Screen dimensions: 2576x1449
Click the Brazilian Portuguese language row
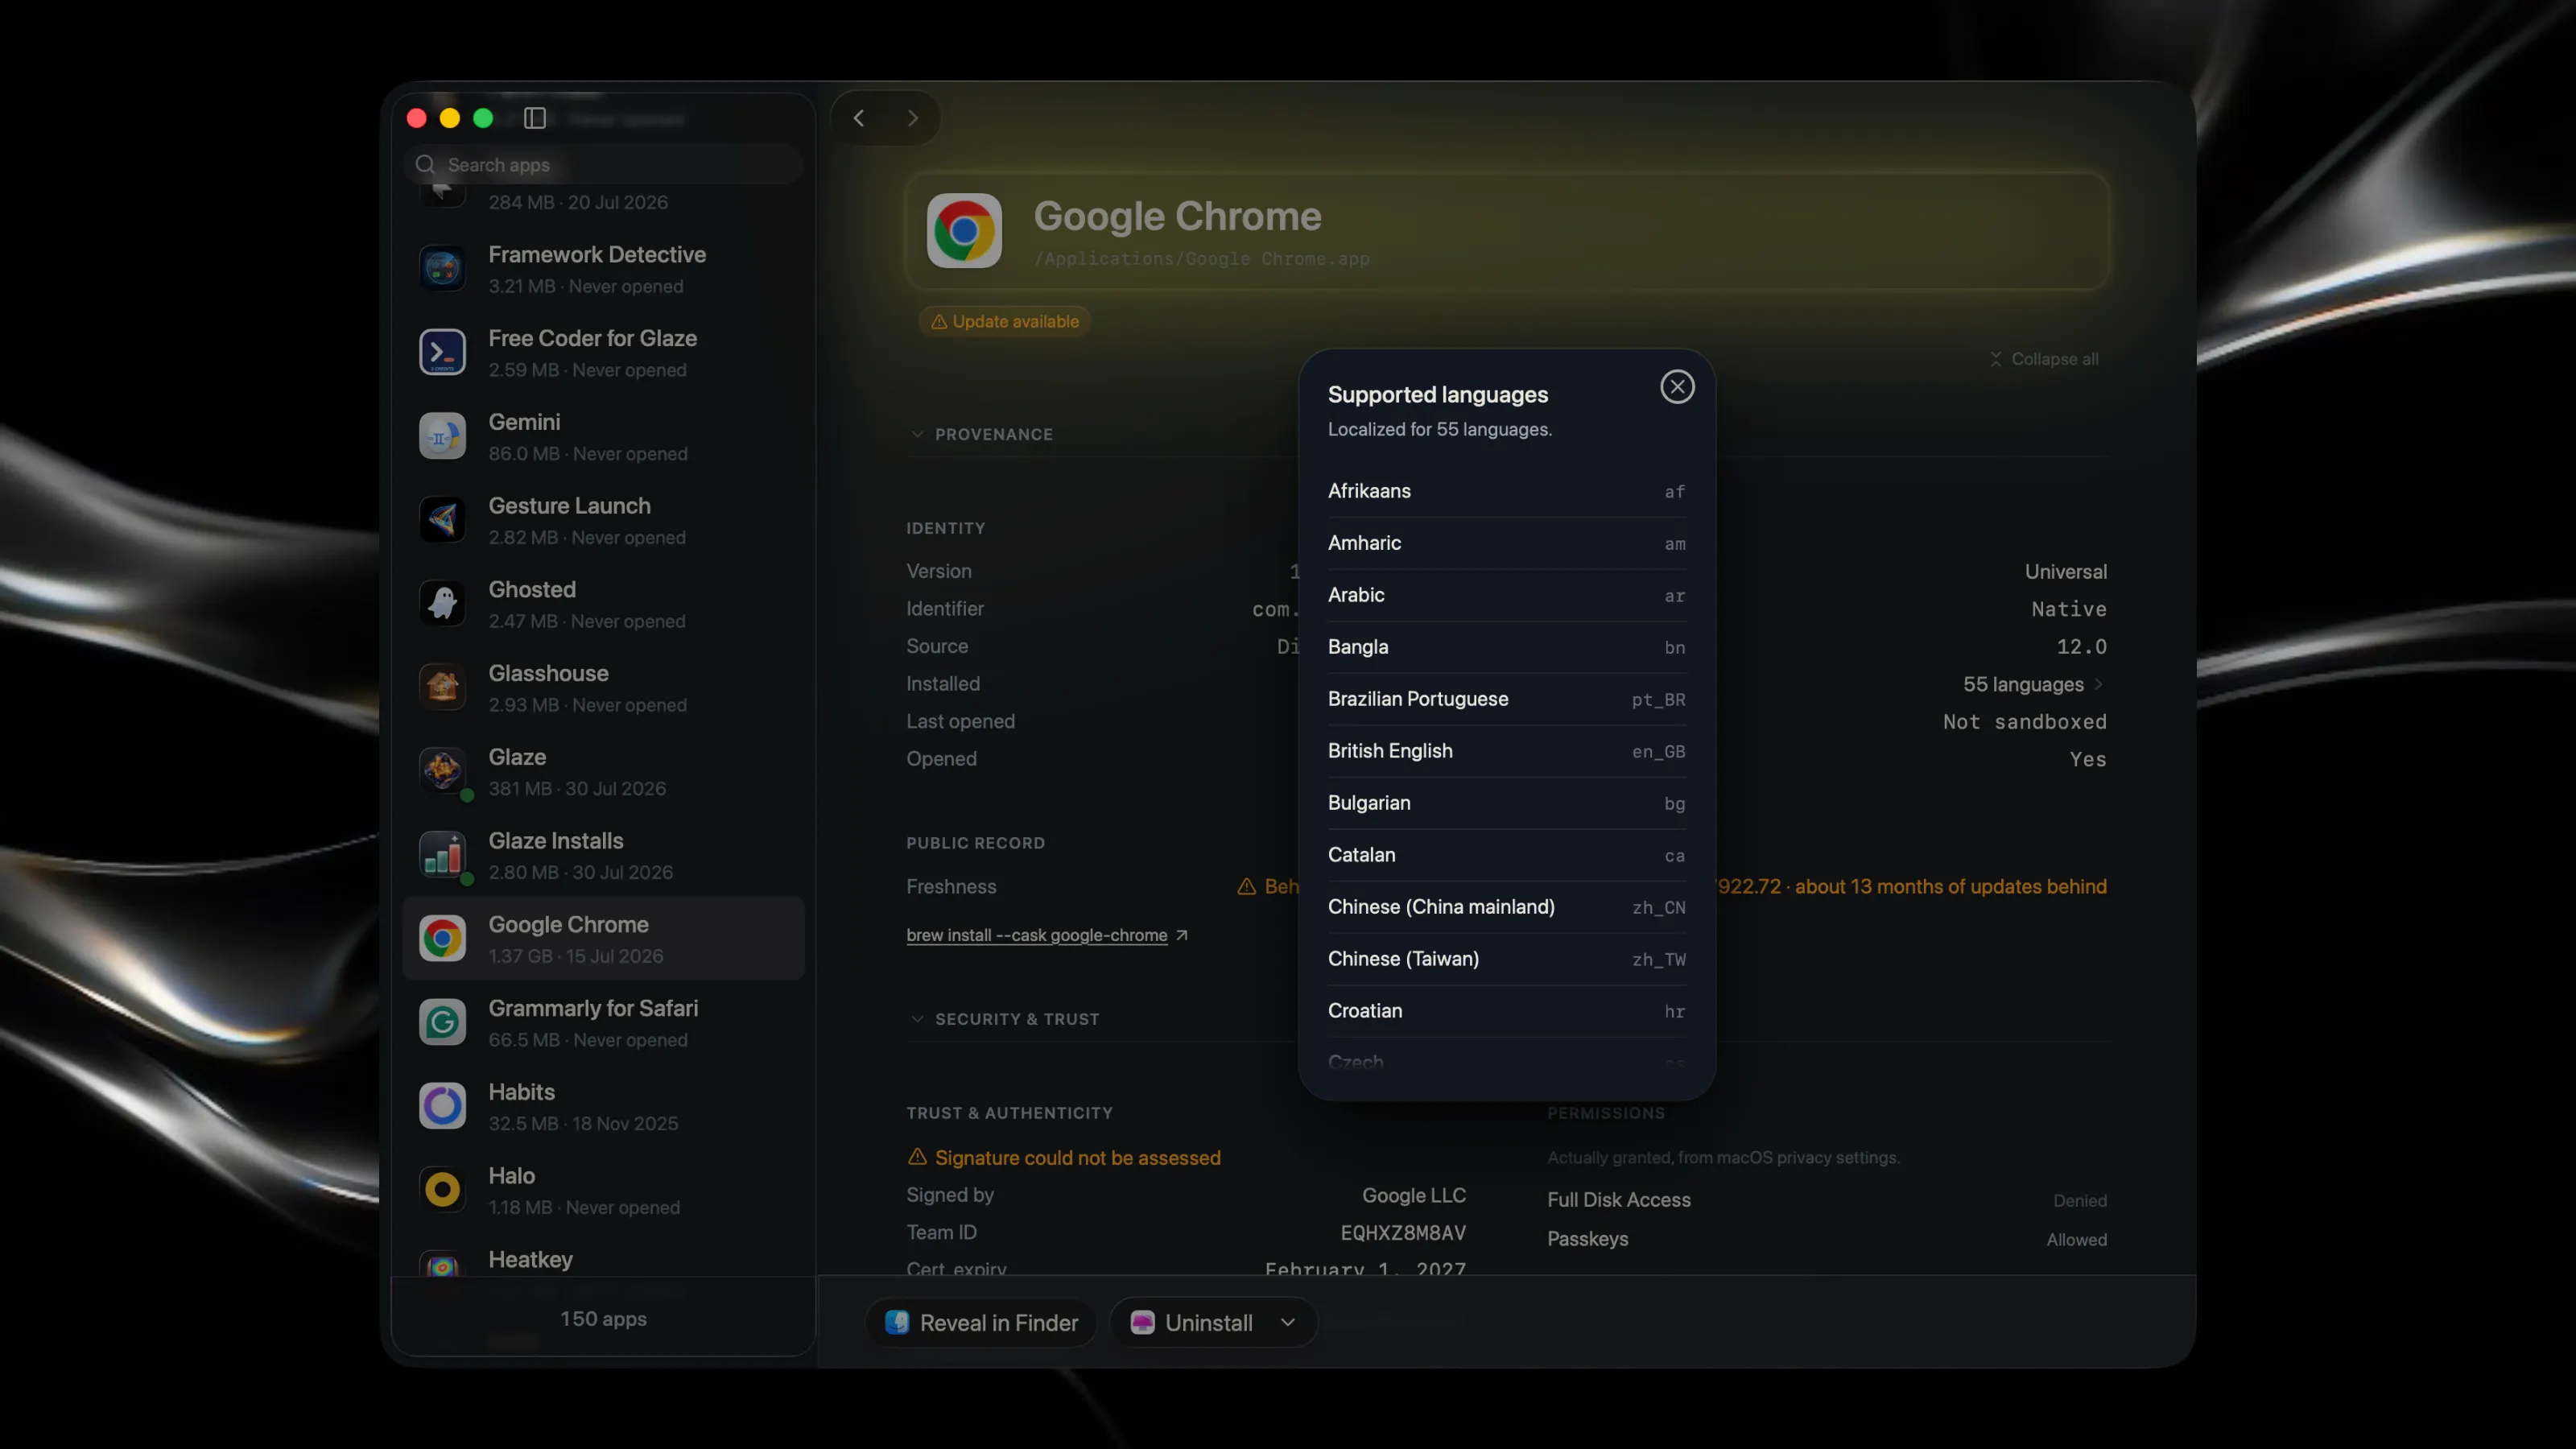click(1506, 699)
